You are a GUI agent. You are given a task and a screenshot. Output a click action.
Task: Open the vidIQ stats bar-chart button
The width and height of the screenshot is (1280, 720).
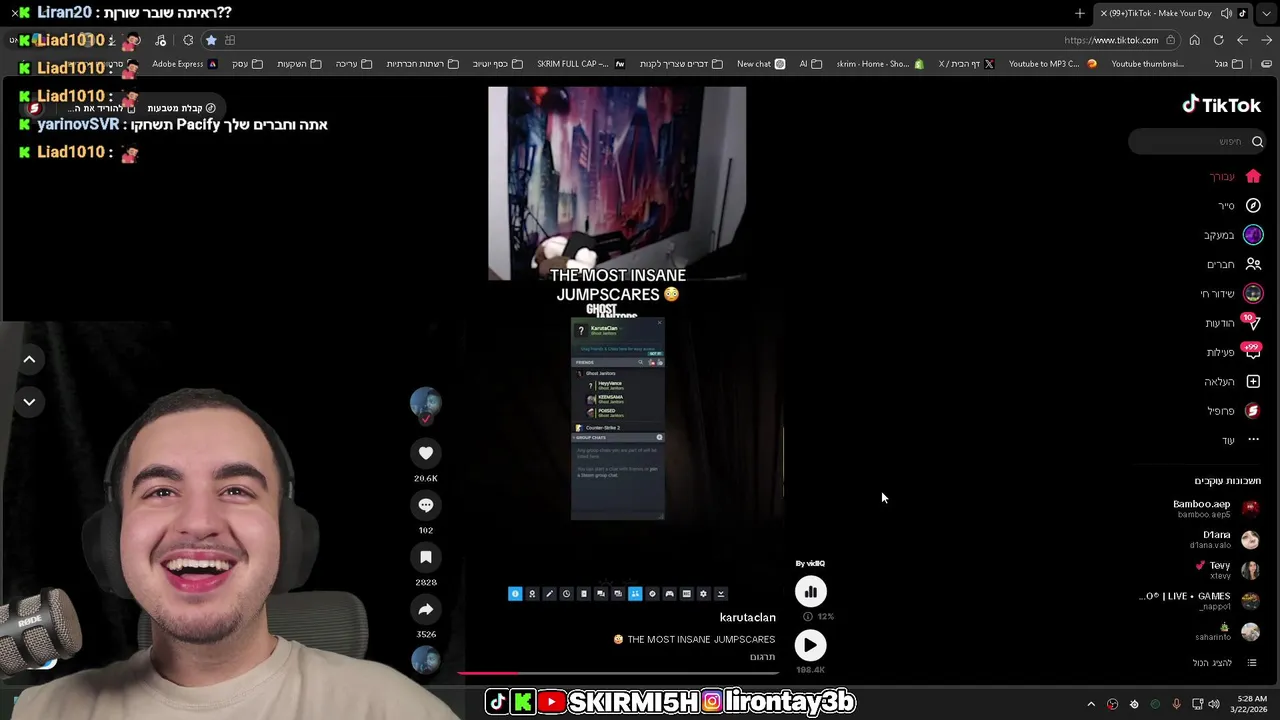click(811, 592)
